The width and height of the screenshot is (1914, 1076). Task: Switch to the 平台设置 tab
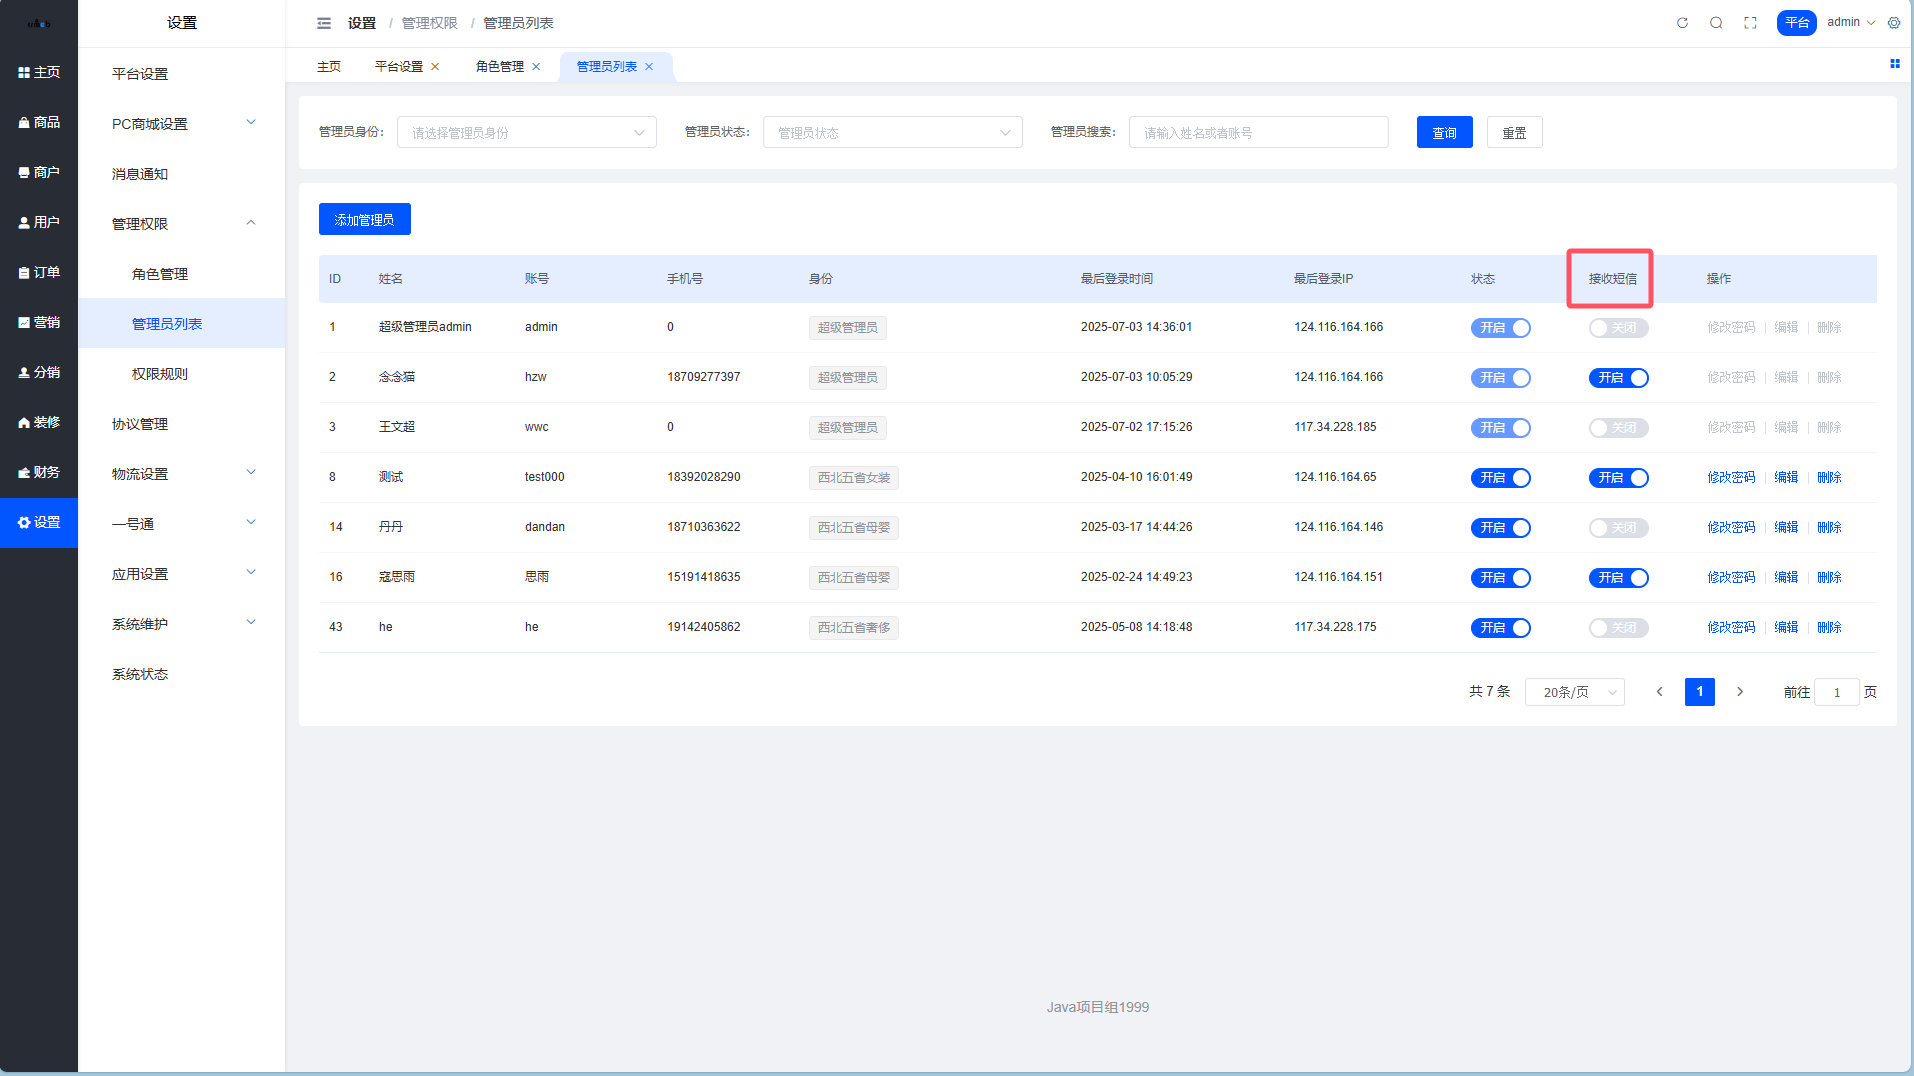pyautogui.click(x=399, y=67)
